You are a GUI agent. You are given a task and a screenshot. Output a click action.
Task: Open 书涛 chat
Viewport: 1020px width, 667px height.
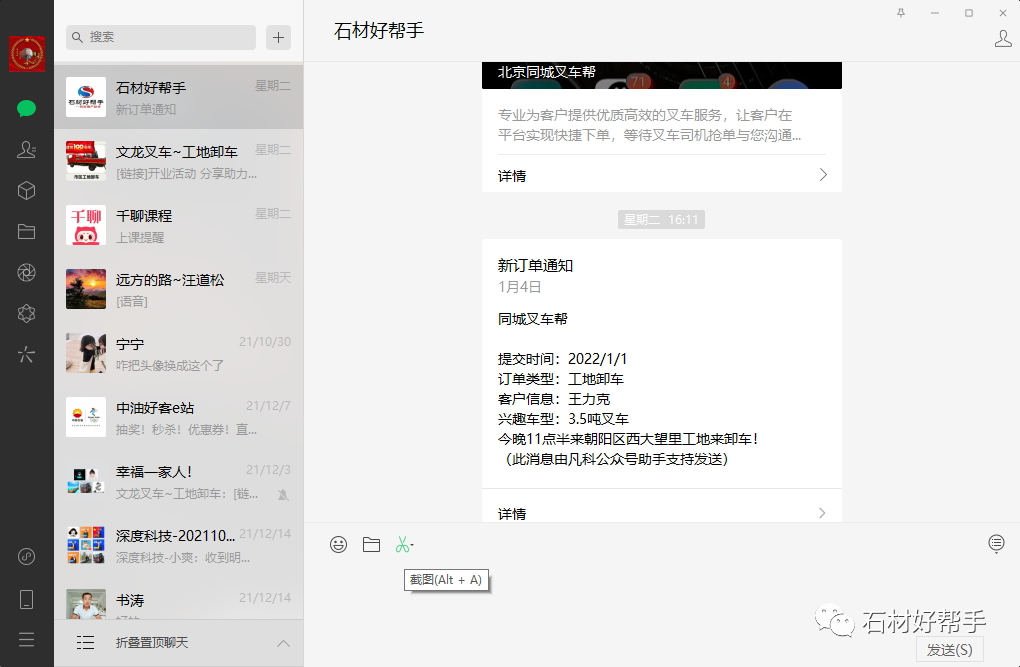[x=179, y=598]
